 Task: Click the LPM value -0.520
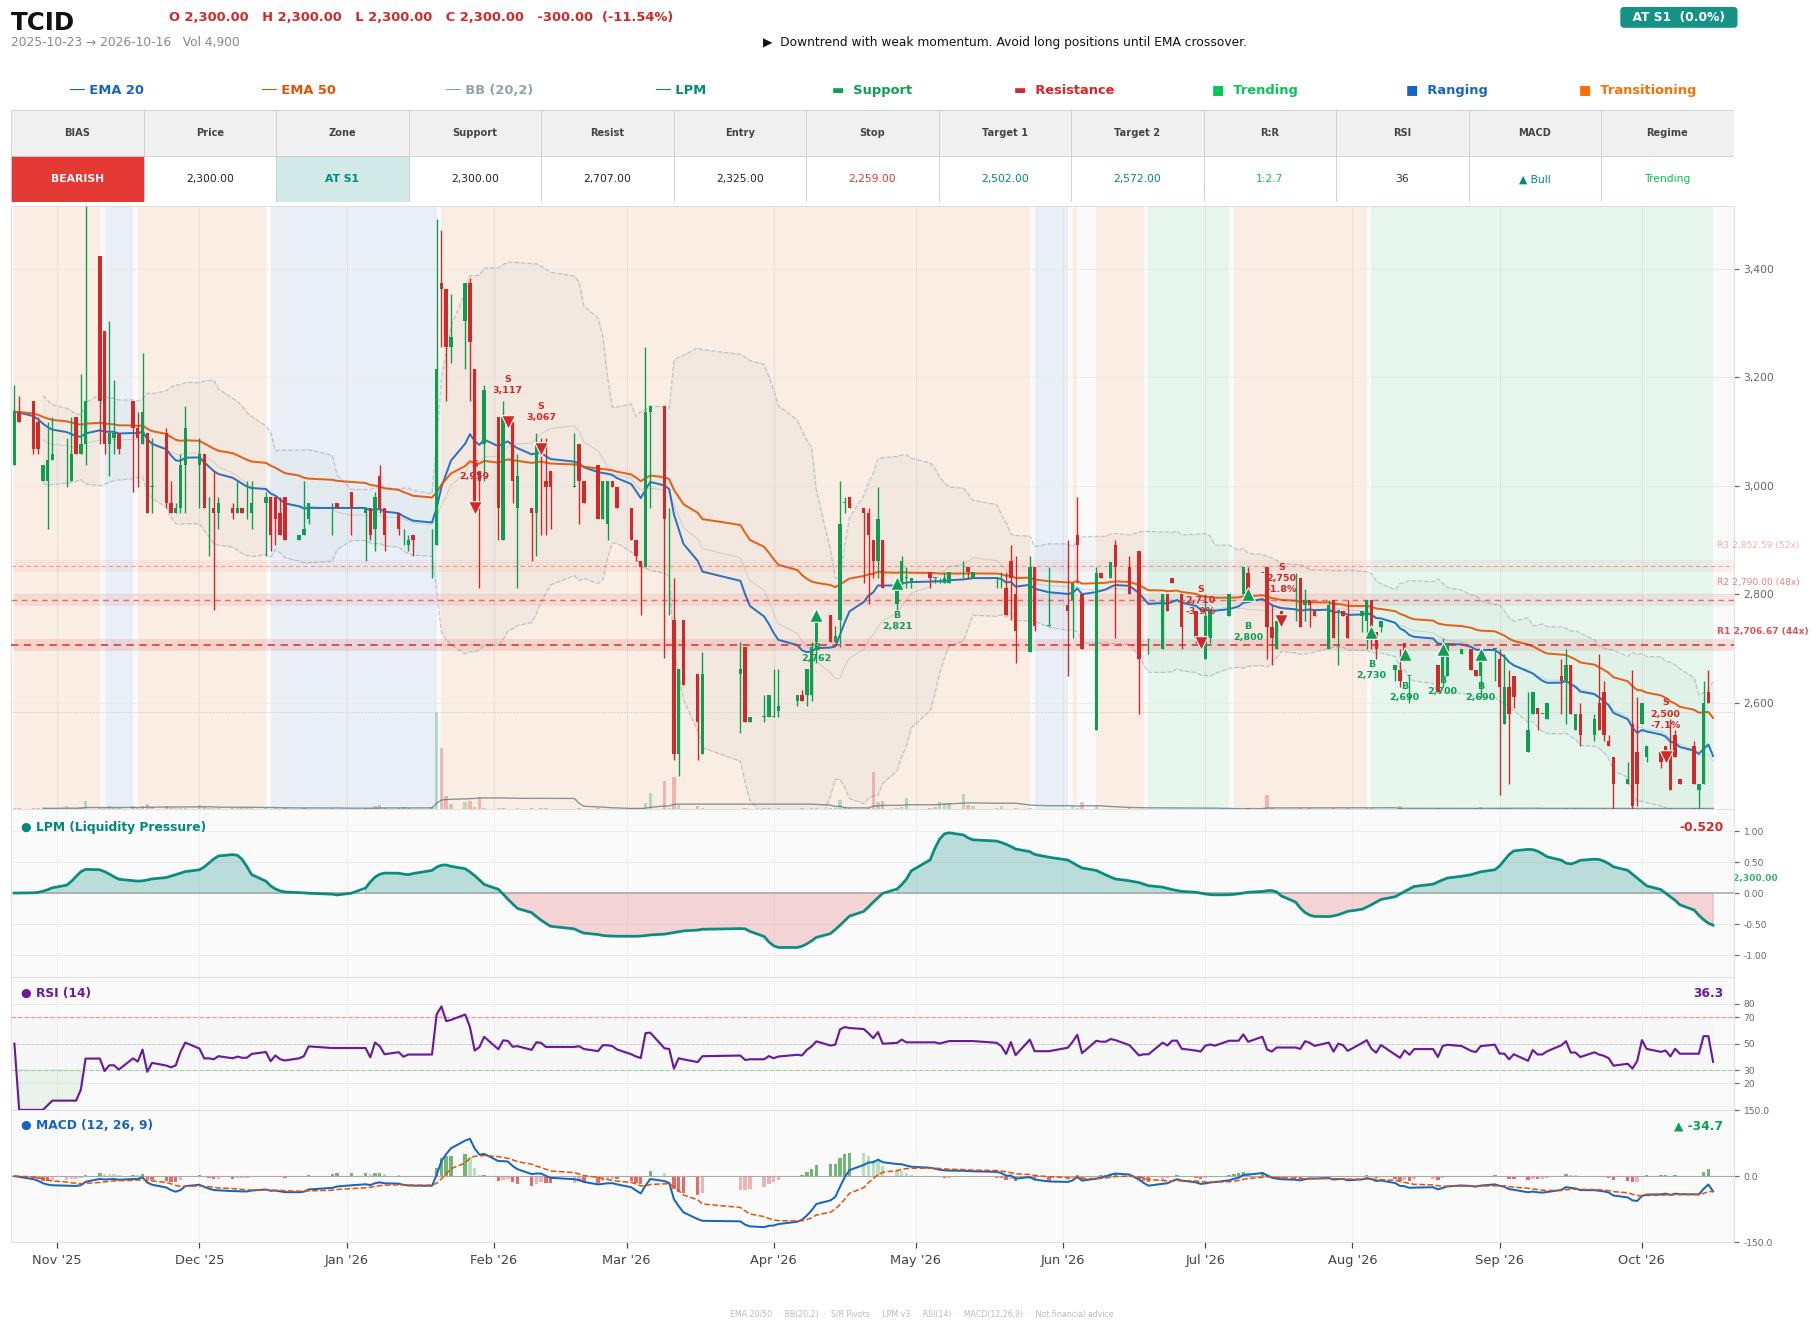point(1701,827)
